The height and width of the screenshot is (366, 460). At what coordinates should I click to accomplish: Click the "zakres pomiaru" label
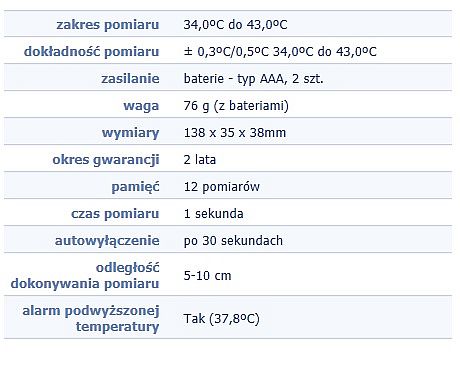(108, 25)
